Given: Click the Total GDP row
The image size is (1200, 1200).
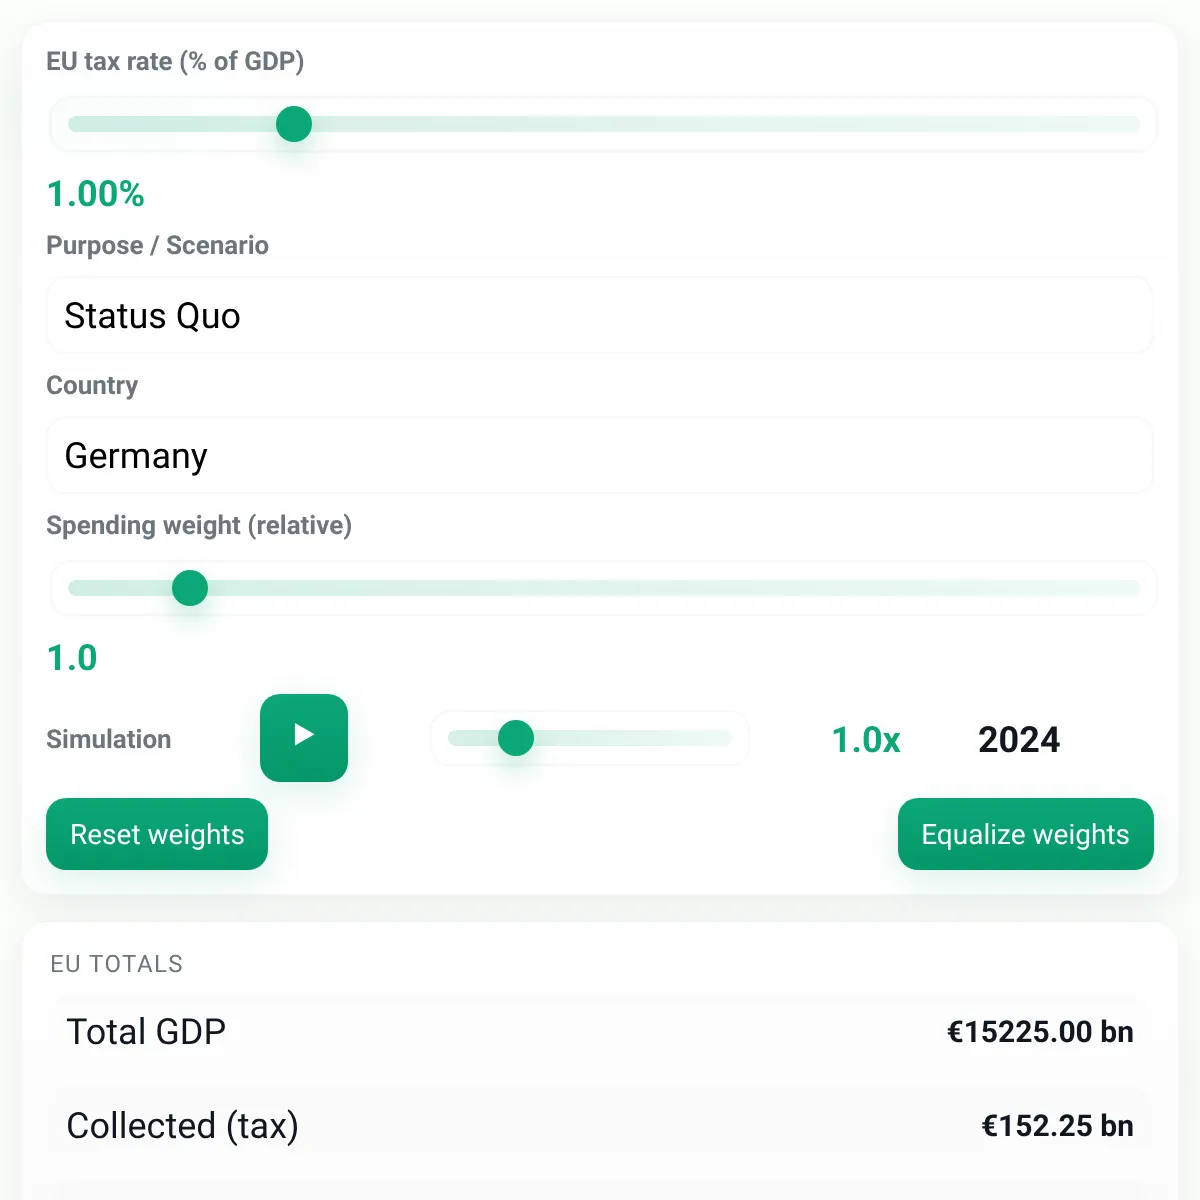Looking at the screenshot, I should pos(600,1032).
